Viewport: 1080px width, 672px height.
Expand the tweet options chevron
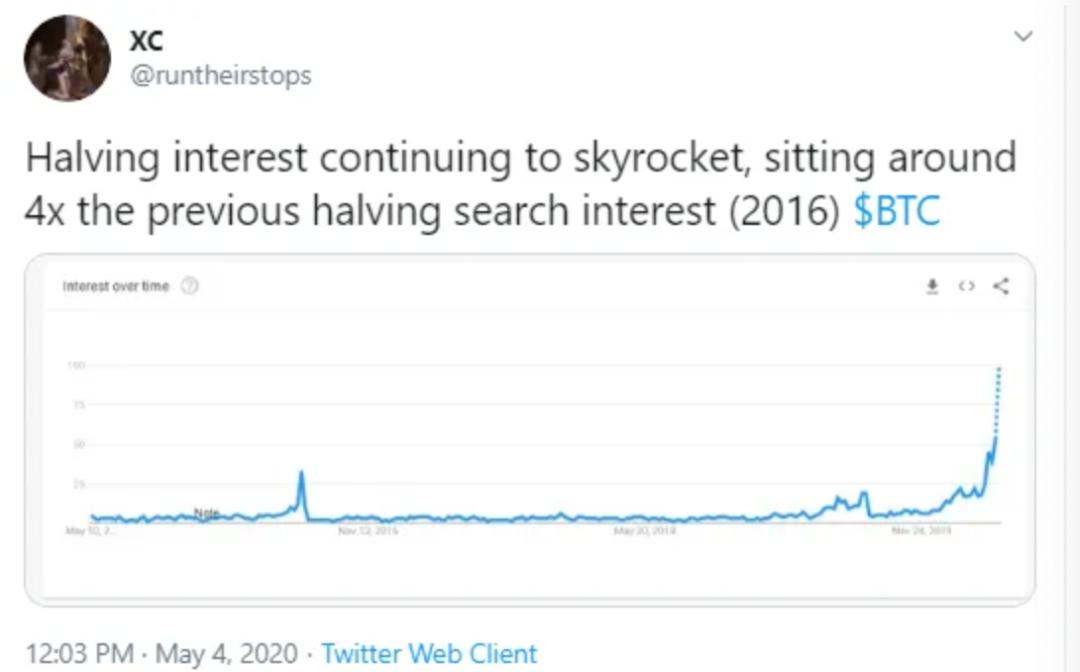pyautogui.click(x=1023, y=37)
